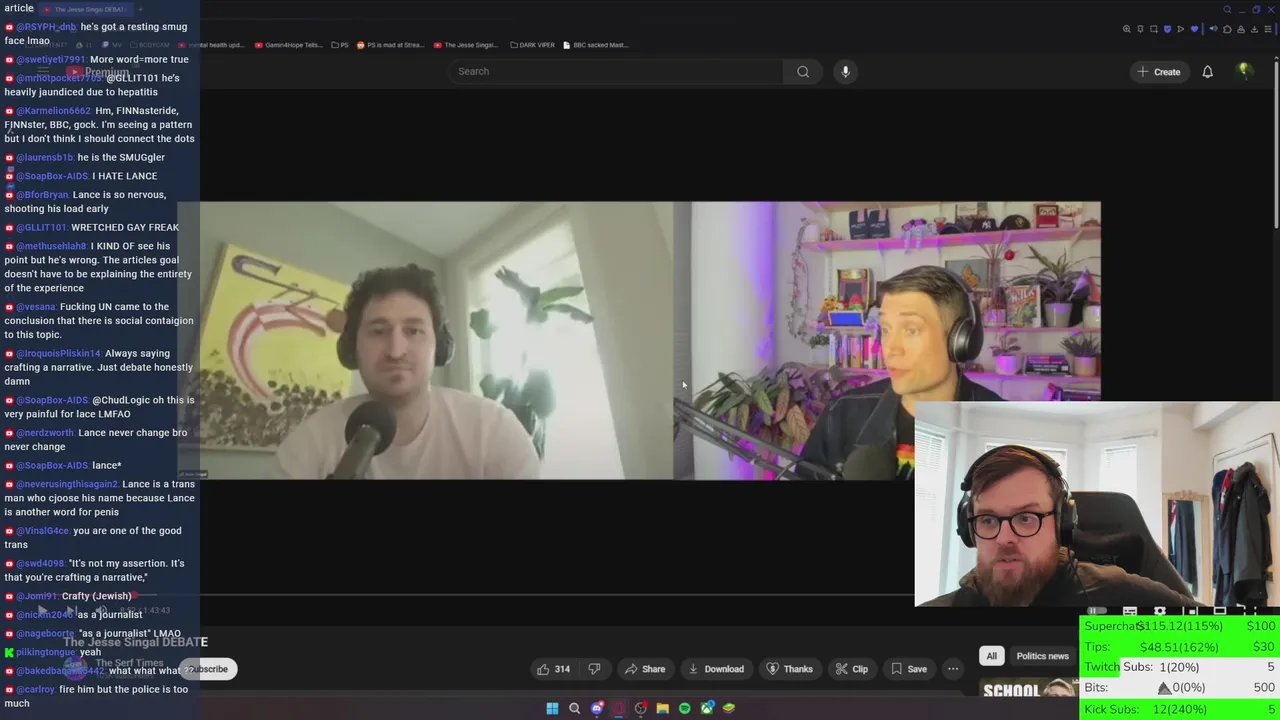The height and width of the screenshot is (720, 1280).
Task: Create a Clip from the video
Action: click(851, 669)
